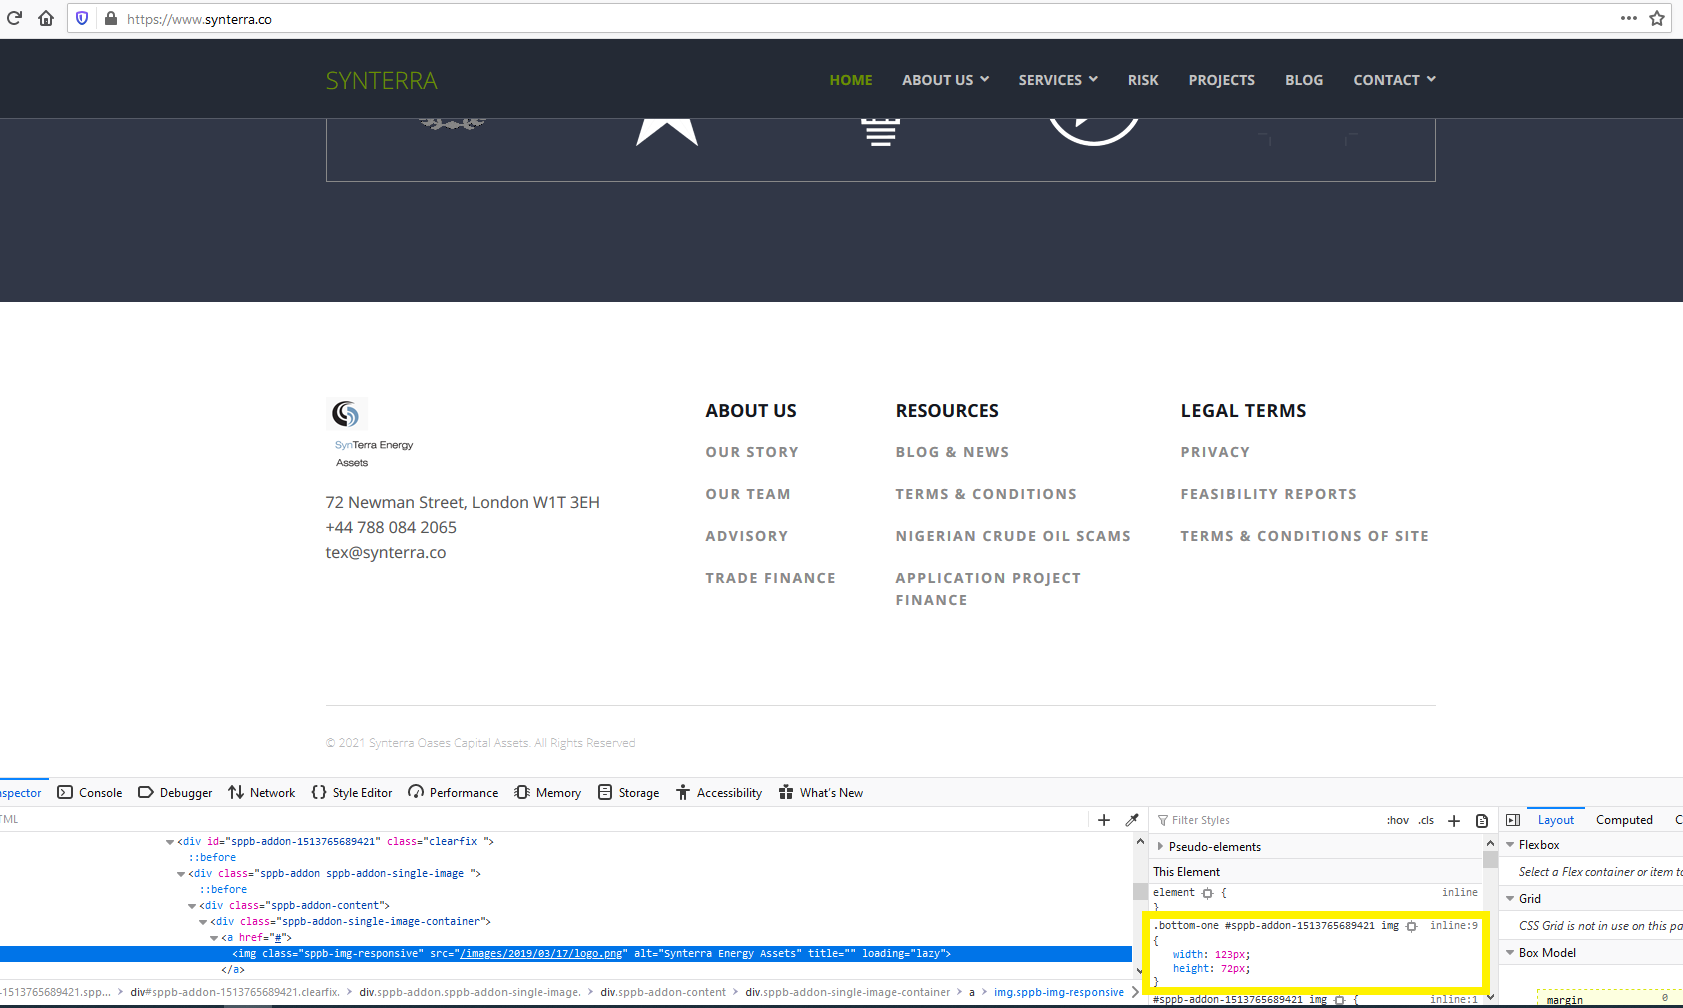Toggle highlighter for .bottom-one img selector

1411,926
